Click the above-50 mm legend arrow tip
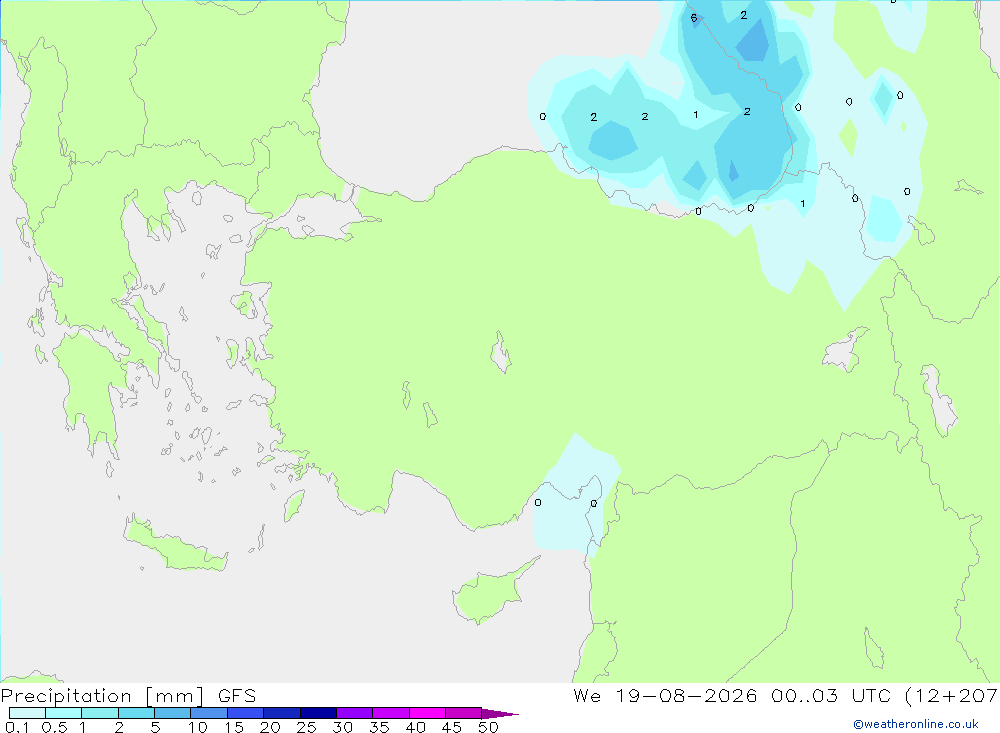Screen dimensions: 1000x733 (500, 713)
